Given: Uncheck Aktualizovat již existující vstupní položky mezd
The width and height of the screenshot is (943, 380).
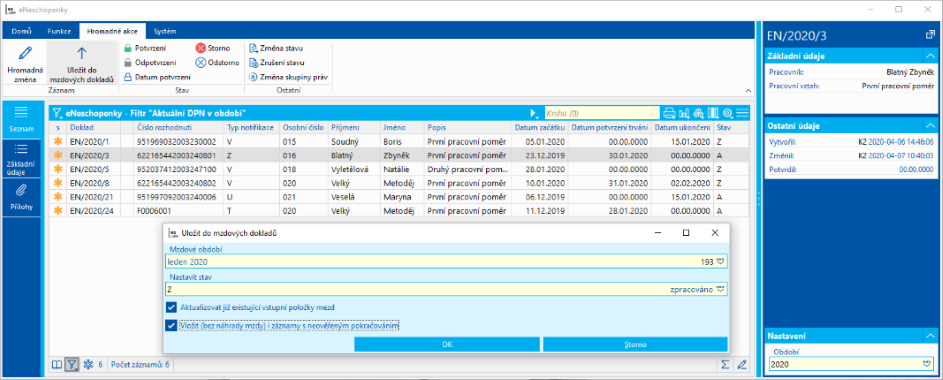Looking at the screenshot, I should [x=172, y=307].
